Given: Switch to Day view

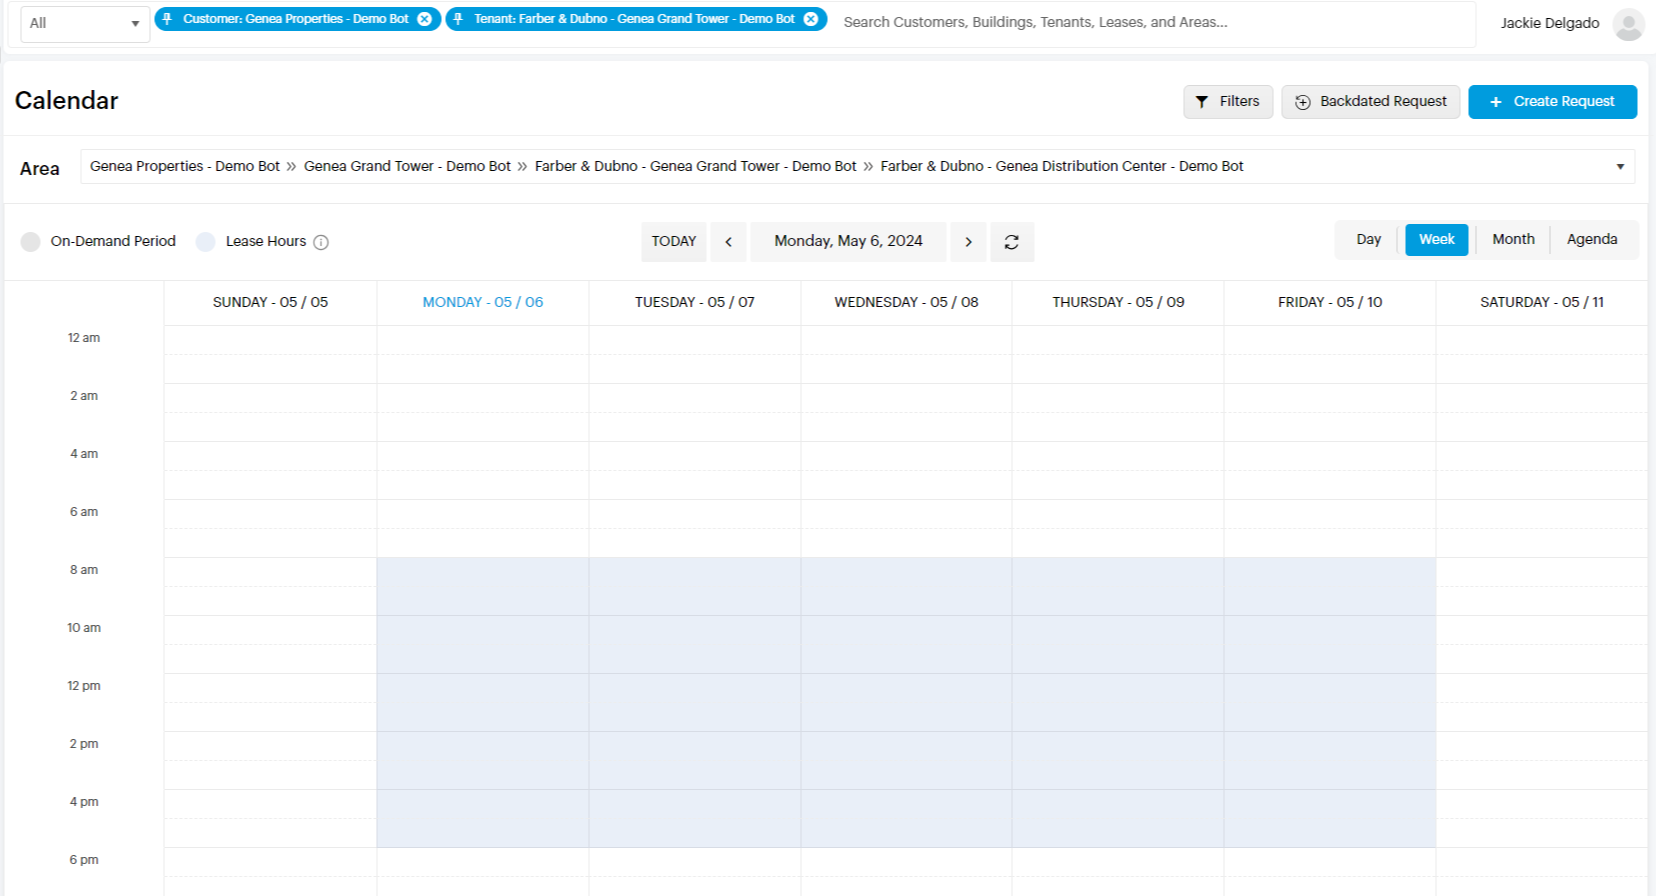Looking at the screenshot, I should point(1368,240).
